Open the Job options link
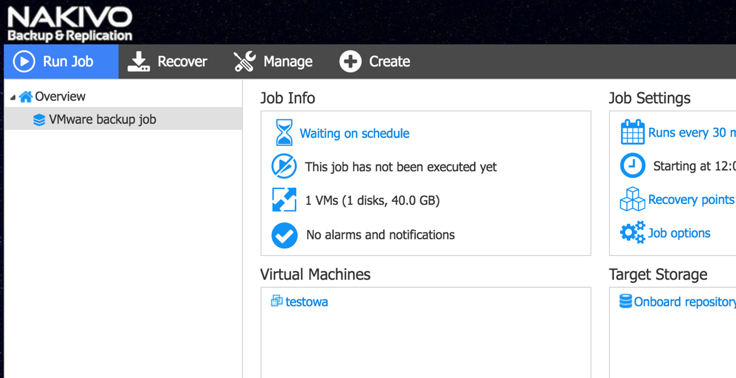736x378 pixels. coord(679,233)
